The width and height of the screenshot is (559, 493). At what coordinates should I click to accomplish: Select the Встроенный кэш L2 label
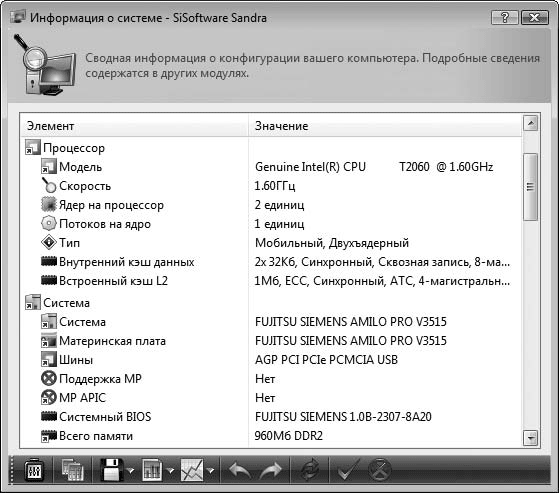113,281
